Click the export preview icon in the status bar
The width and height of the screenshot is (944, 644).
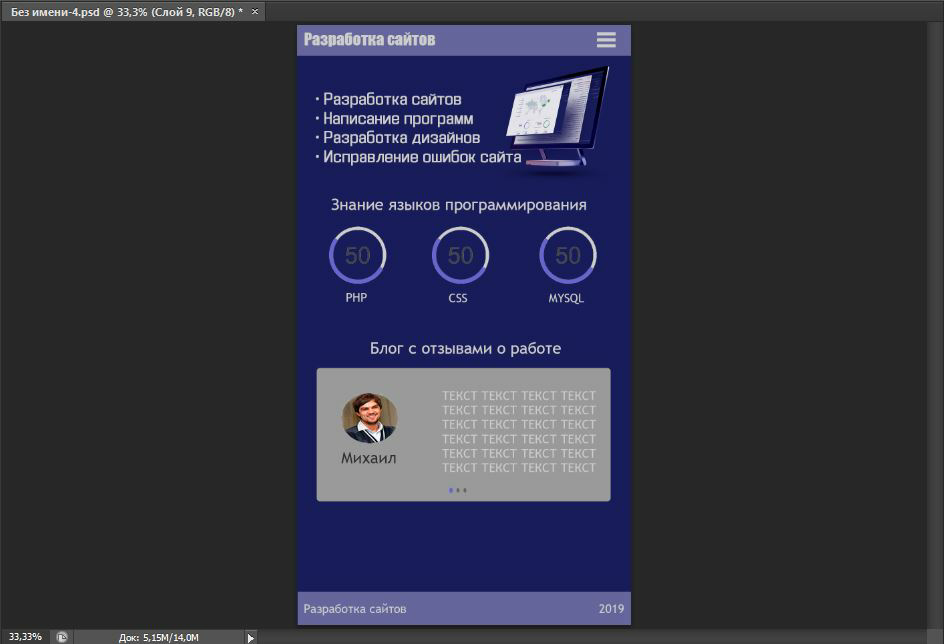(x=62, y=637)
